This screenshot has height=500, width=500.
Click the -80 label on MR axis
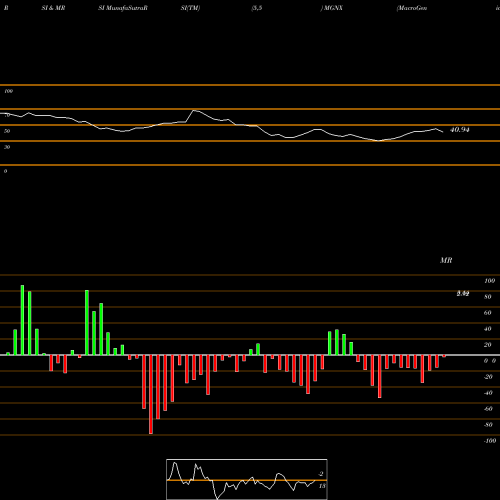pyautogui.click(x=488, y=425)
